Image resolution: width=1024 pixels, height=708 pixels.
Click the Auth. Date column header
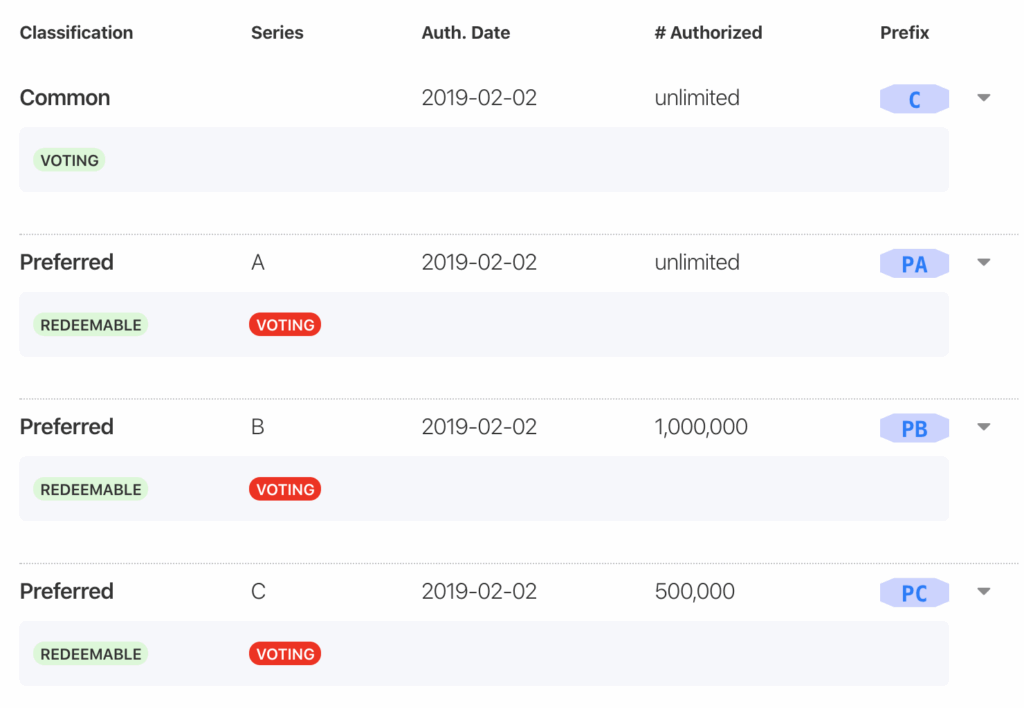point(465,33)
